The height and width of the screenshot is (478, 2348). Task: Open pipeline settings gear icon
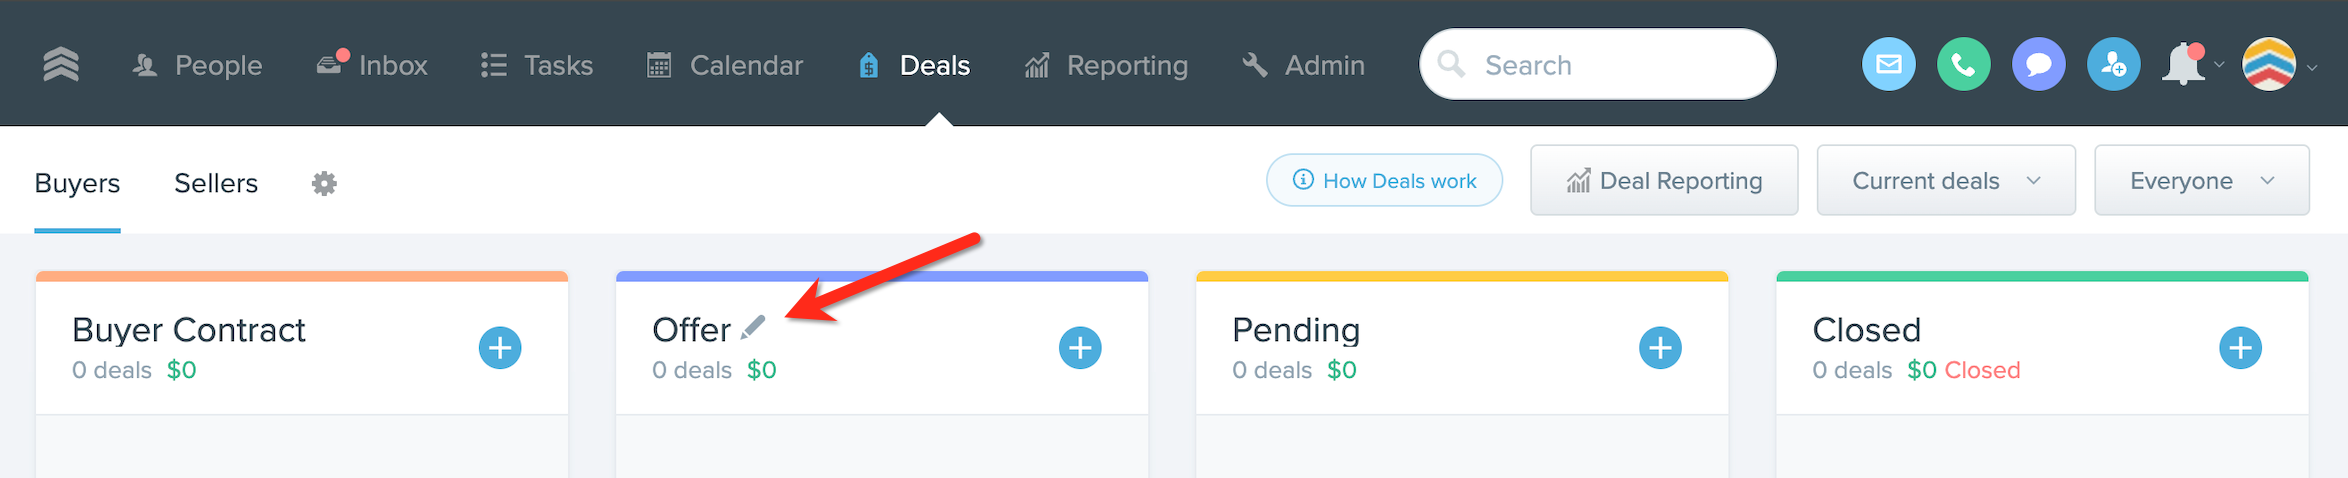(324, 183)
